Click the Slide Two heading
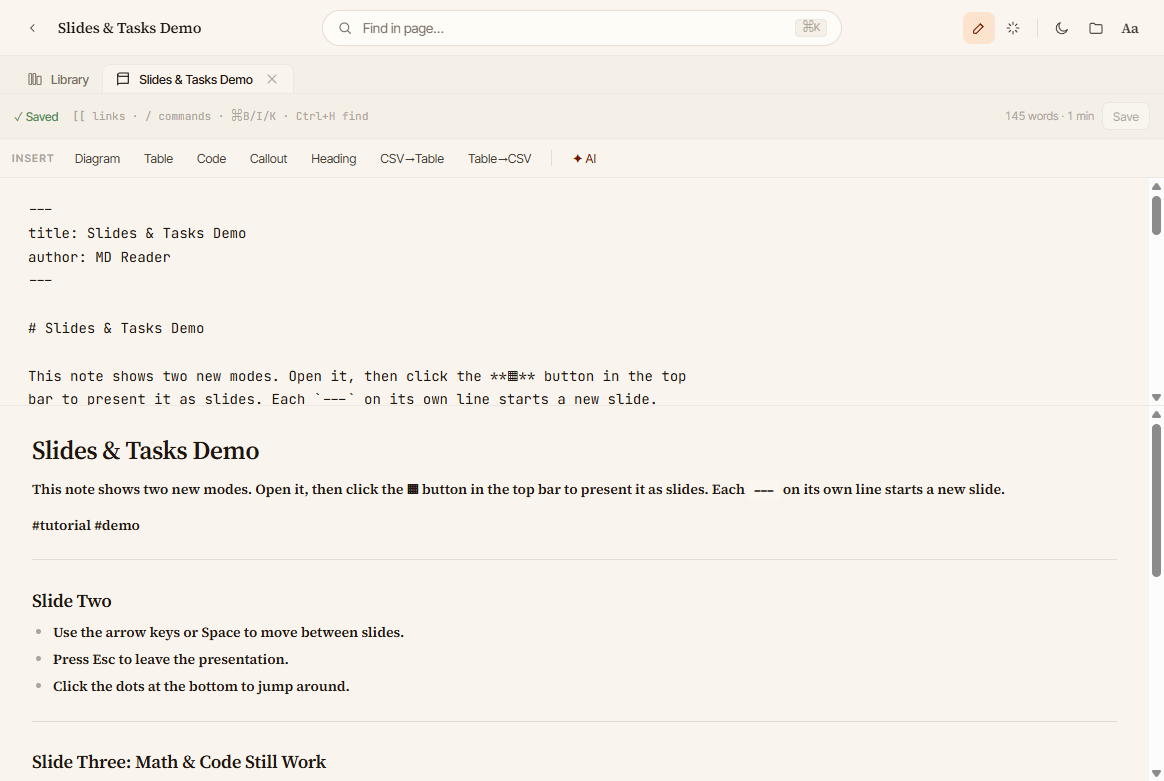Screen dimensions: 1164x781 coord(71,601)
